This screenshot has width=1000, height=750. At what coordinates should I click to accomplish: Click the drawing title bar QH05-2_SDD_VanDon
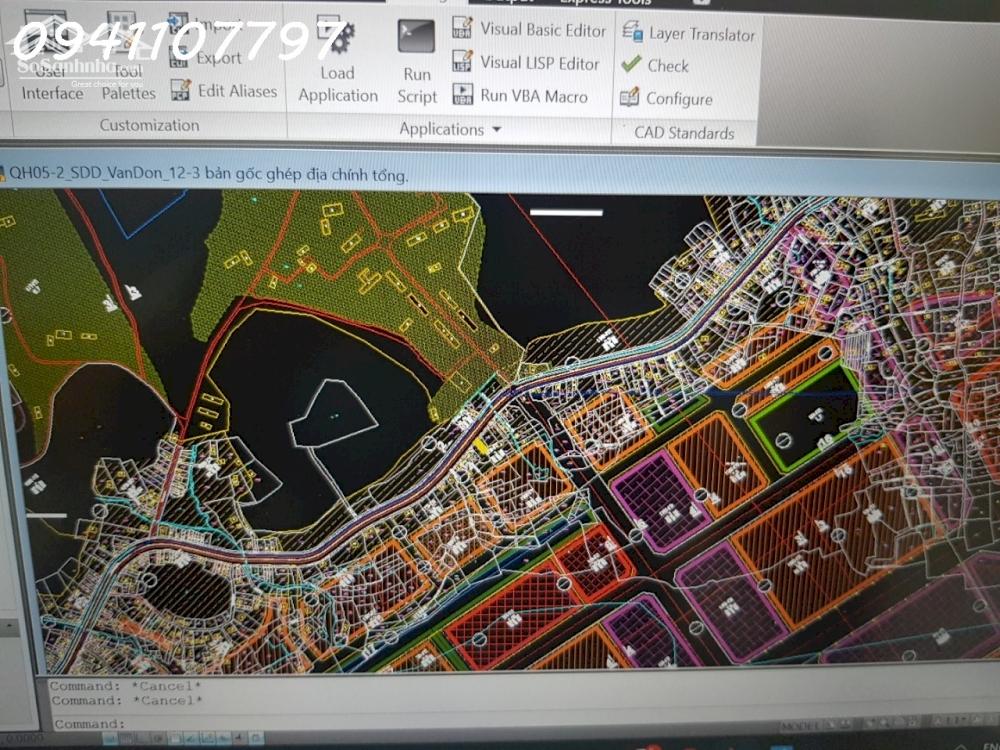208,174
